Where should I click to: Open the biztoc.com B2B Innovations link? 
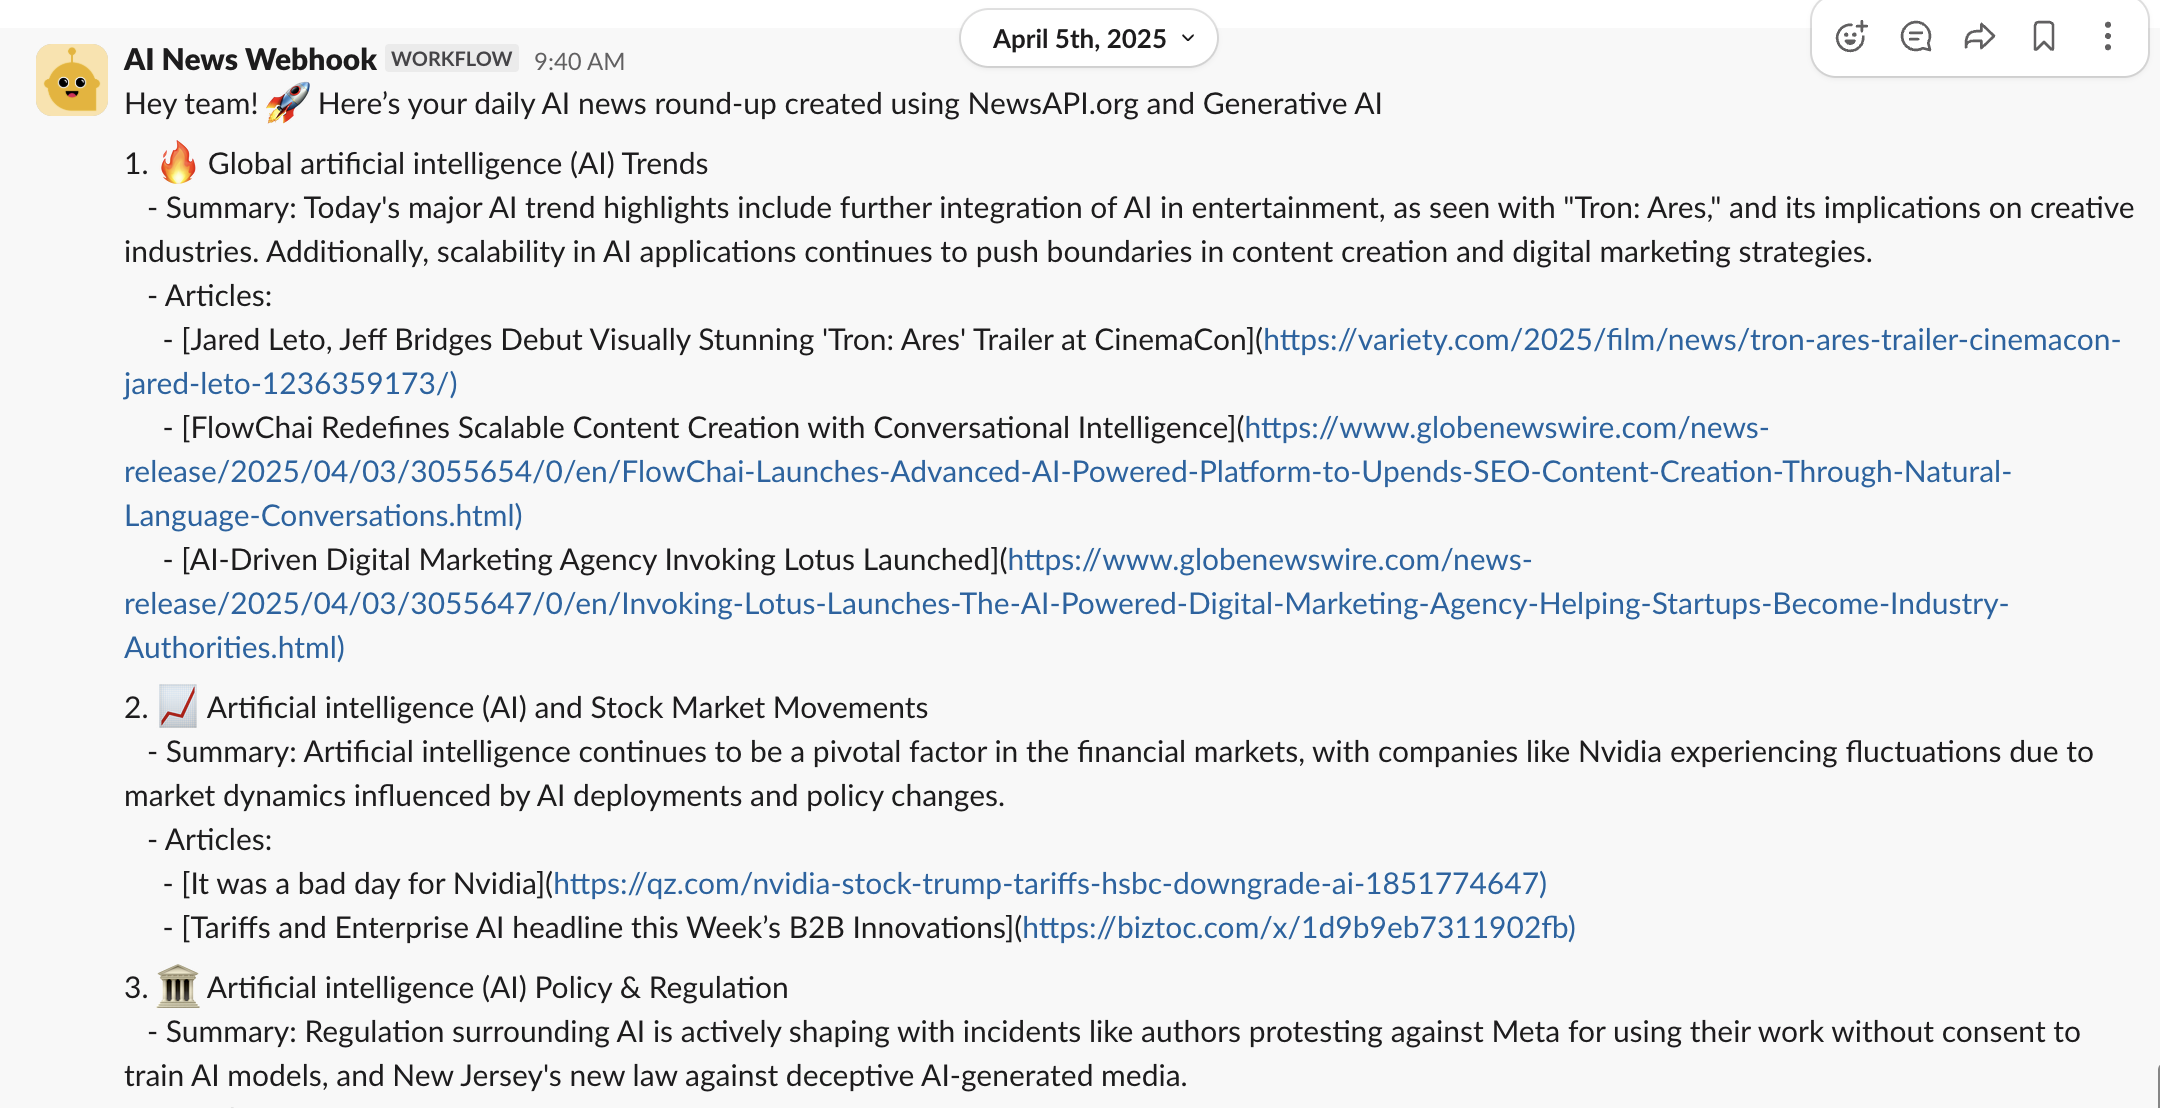1298,928
